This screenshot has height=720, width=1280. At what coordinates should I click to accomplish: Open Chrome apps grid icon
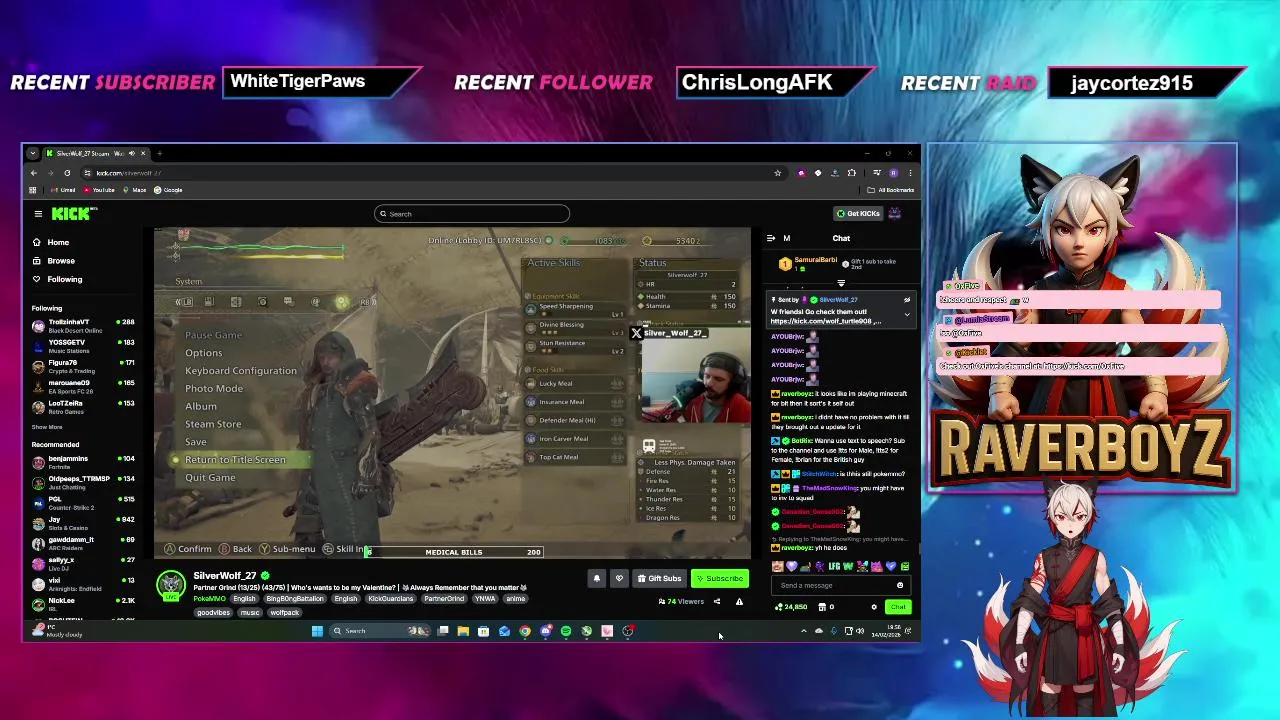point(33,190)
